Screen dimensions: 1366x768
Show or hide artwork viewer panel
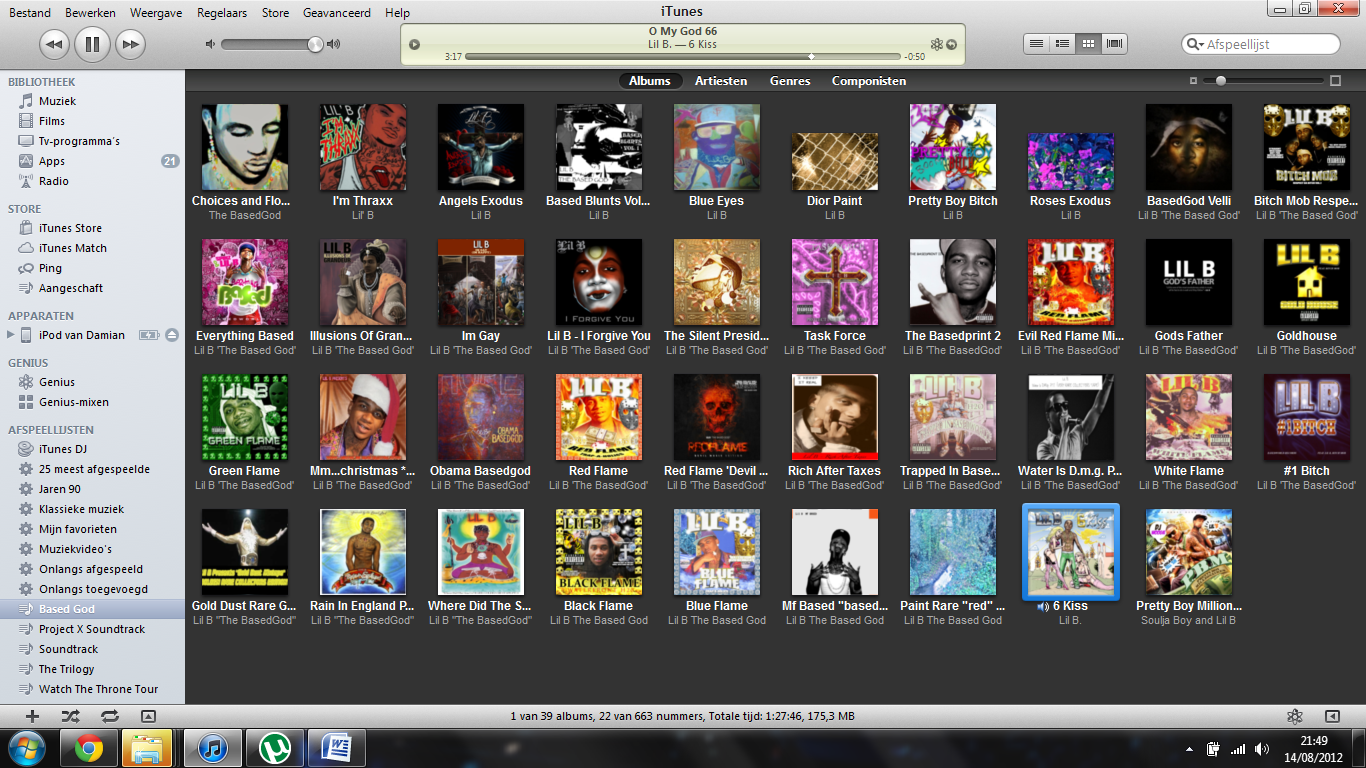[x=148, y=716]
